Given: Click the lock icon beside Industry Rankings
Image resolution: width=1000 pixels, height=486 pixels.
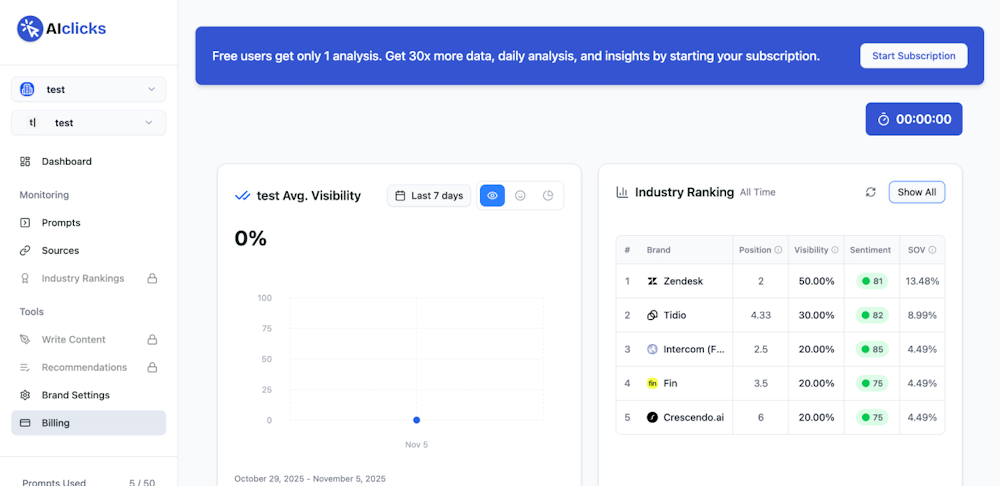Looking at the screenshot, I should (x=152, y=278).
